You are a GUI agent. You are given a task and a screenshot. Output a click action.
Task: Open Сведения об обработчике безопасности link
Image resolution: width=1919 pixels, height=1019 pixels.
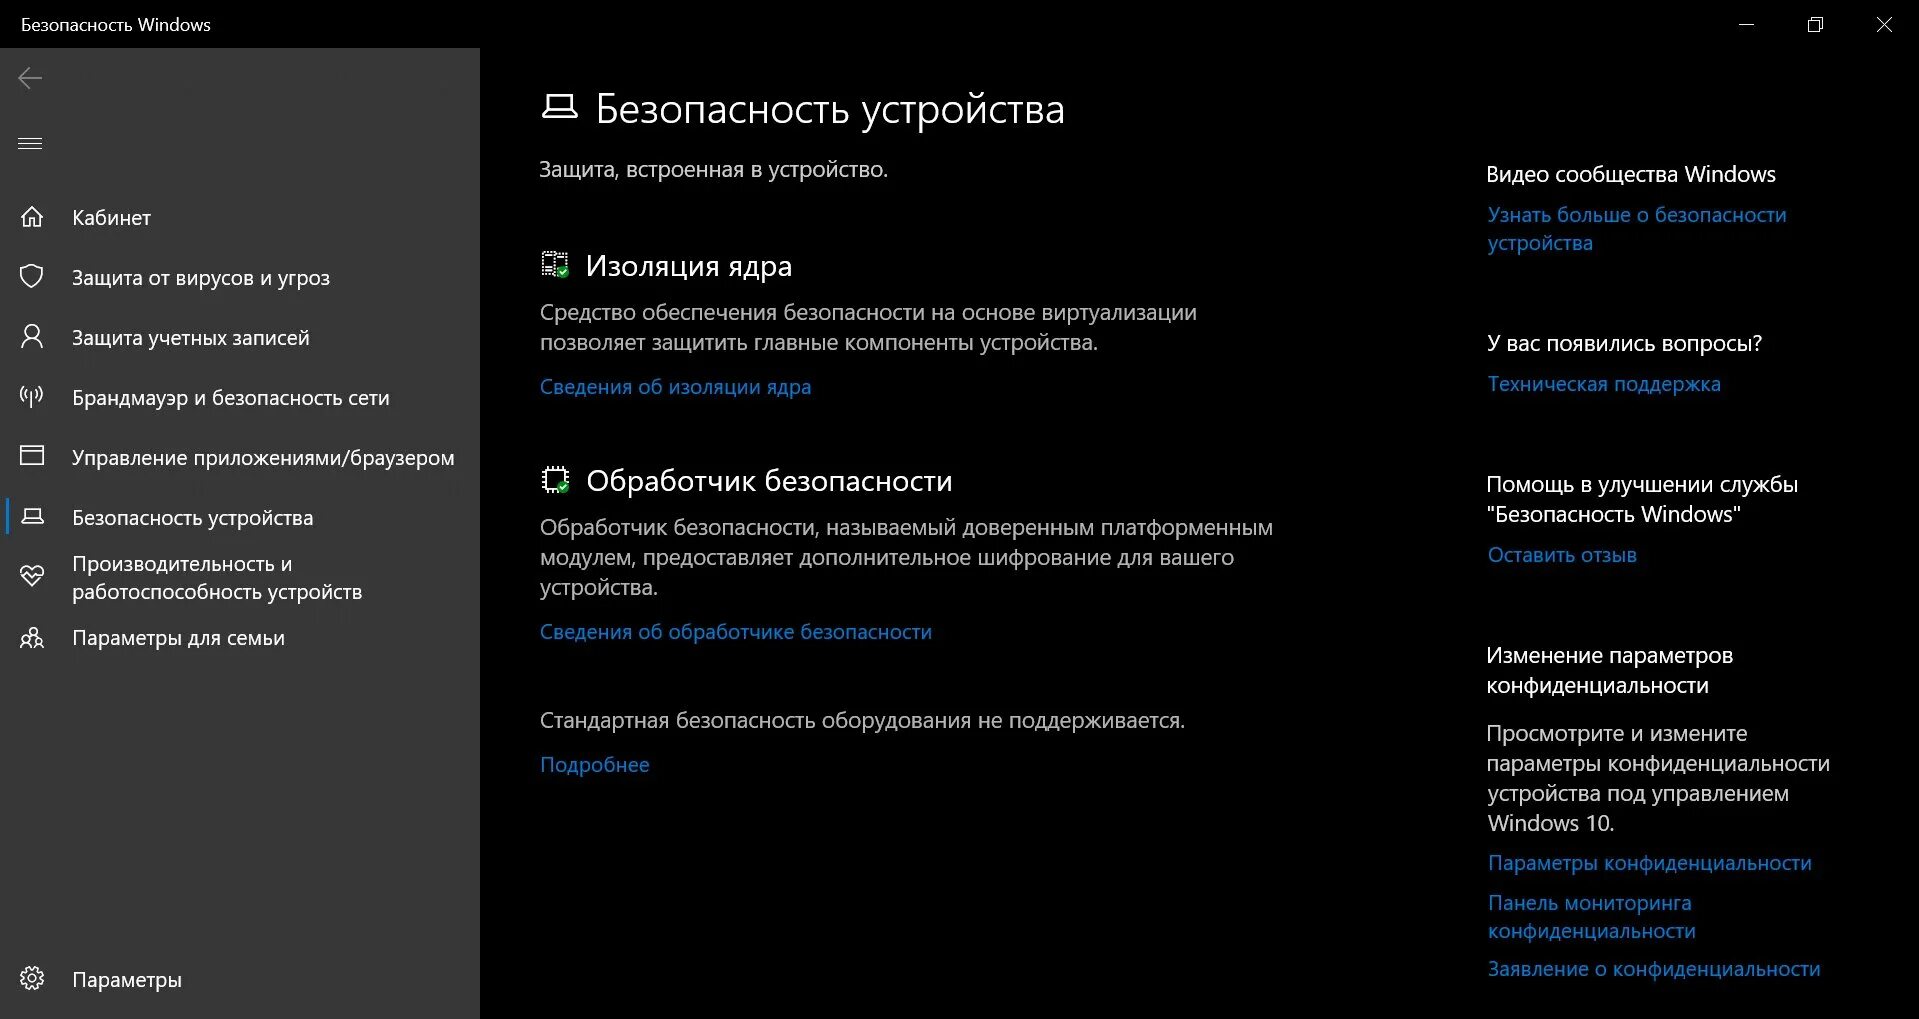[736, 632]
